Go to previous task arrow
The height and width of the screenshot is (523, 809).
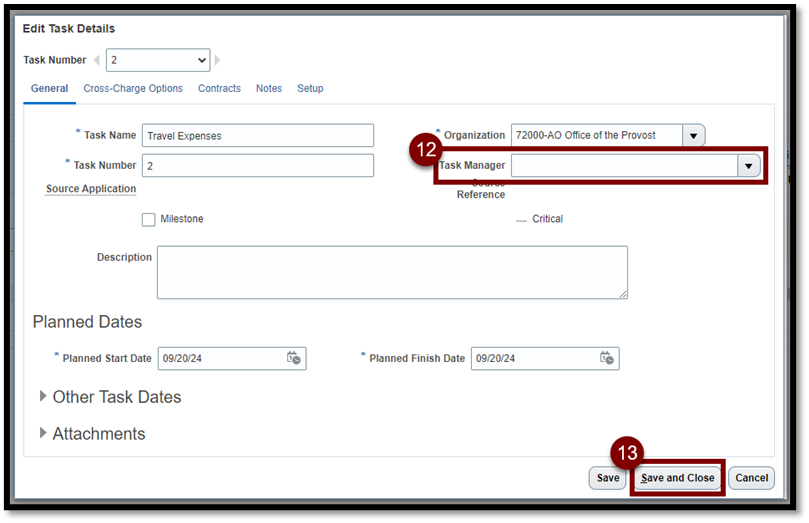tap(97, 61)
